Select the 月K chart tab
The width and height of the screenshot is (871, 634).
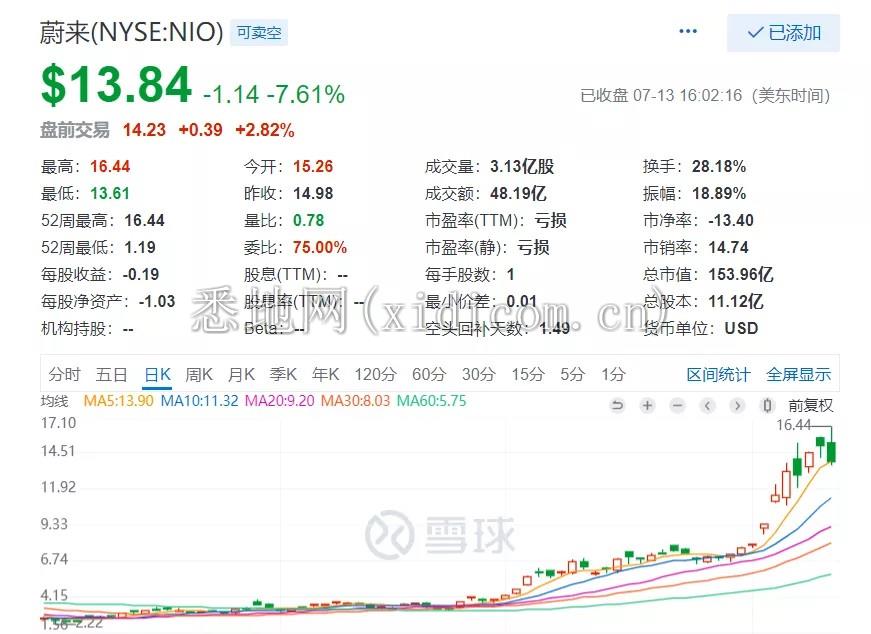[x=242, y=375]
